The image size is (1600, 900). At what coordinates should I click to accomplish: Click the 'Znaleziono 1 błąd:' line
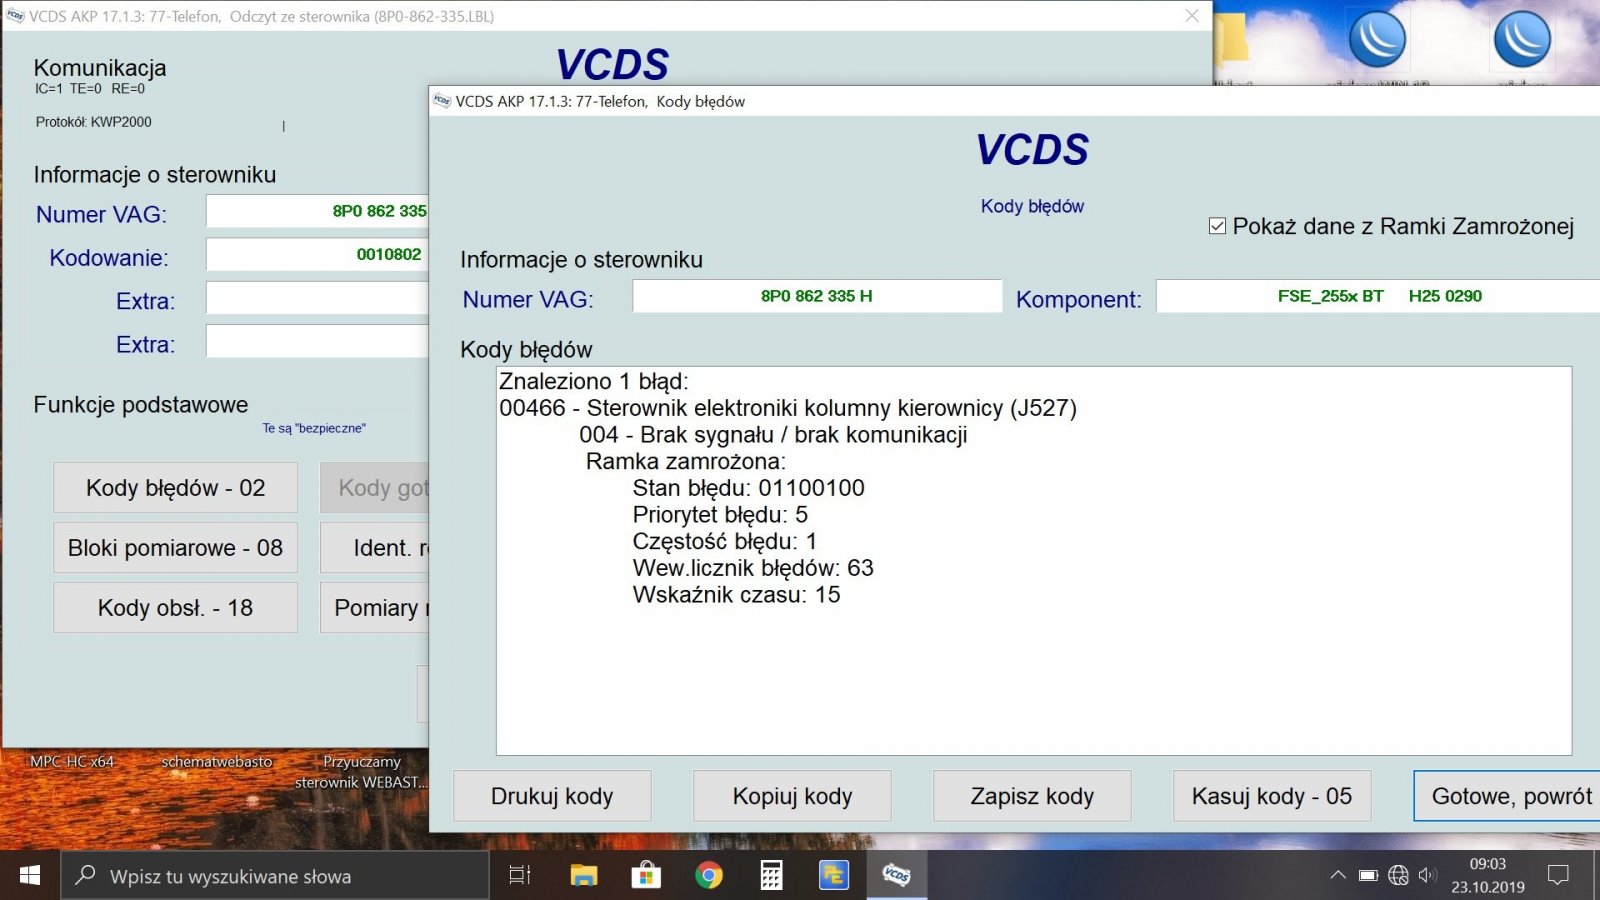594,381
